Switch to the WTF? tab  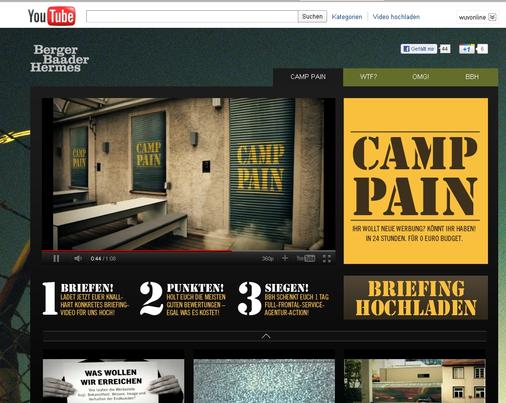pyautogui.click(x=368, y=77)
